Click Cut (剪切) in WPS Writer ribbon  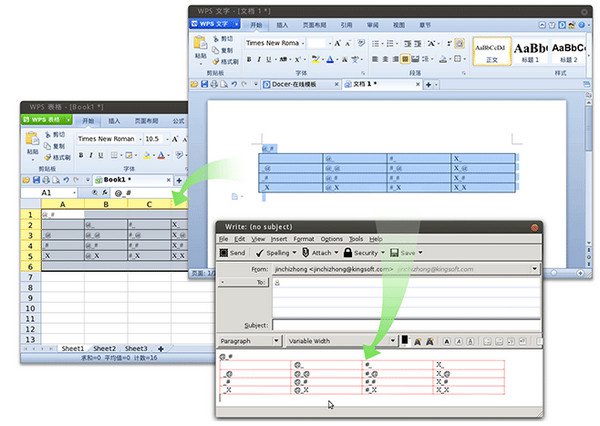tap(223, 39)
